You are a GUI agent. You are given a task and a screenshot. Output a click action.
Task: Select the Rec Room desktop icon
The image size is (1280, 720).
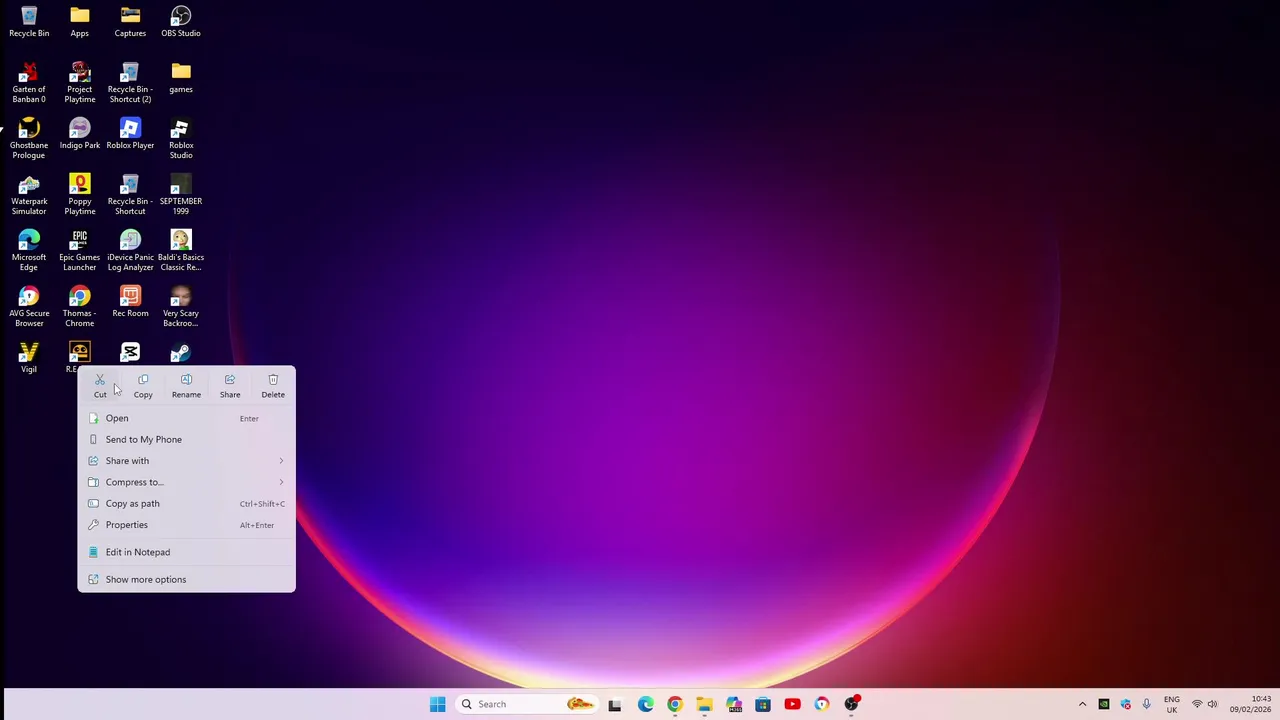click(130, 302)
